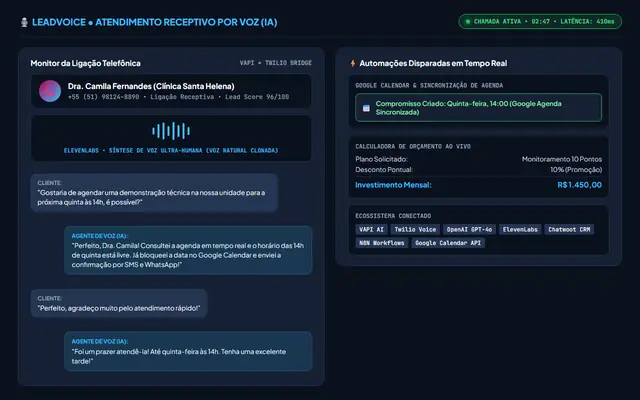Click agent reply Foi um prazer atendê-la
Image resolution: width=640 pixels, height=400 pixels.
[x=188, y=351]
